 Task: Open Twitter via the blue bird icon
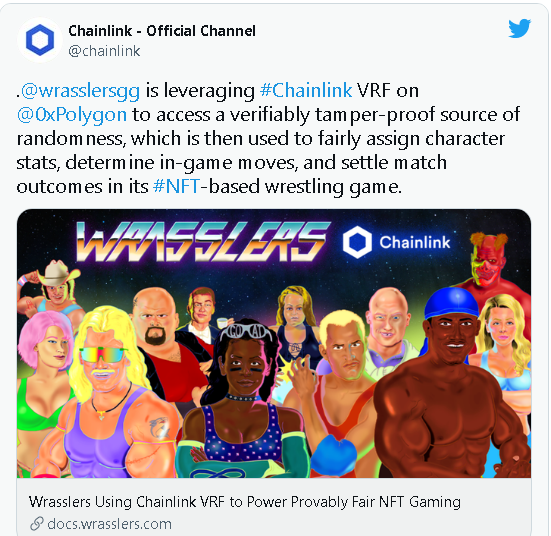point(519,28)
